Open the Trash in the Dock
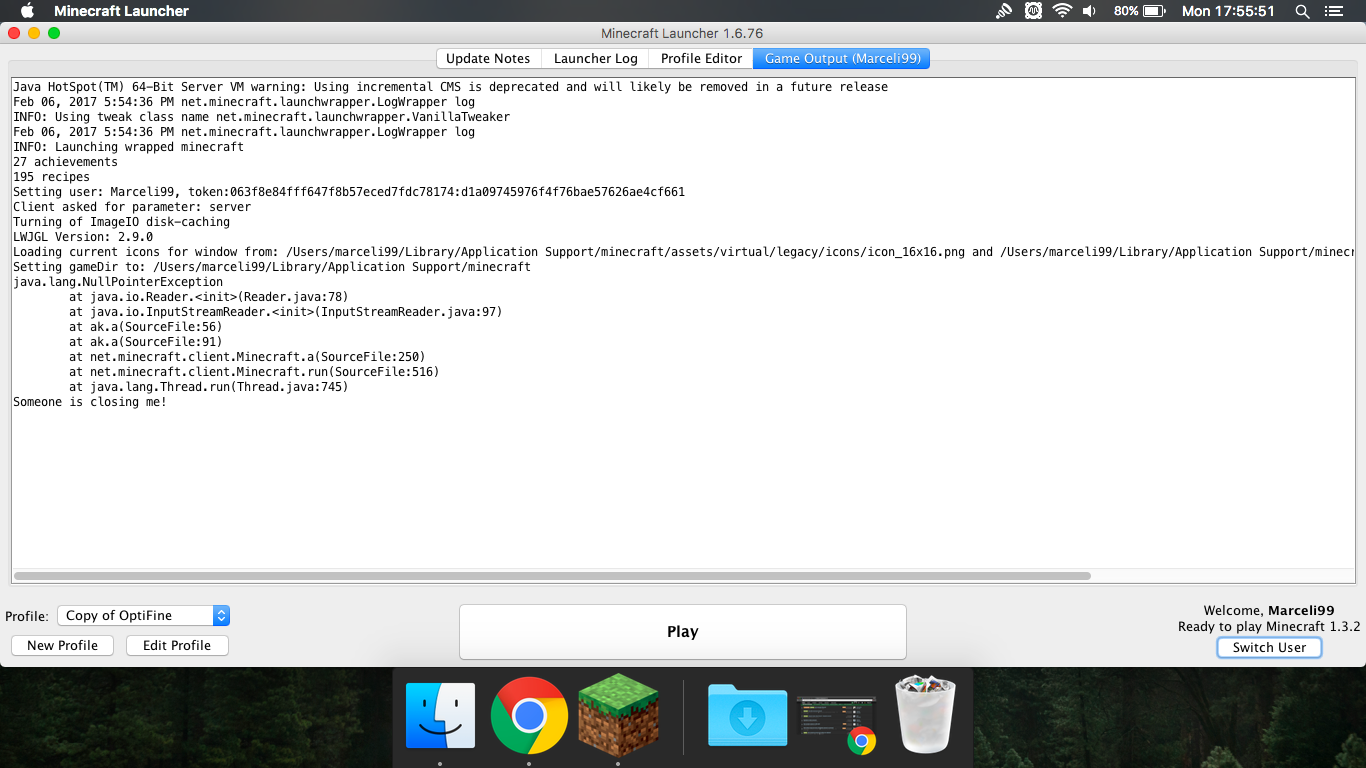Viewport: 1366px width, 768px height. tap(926, 713)
